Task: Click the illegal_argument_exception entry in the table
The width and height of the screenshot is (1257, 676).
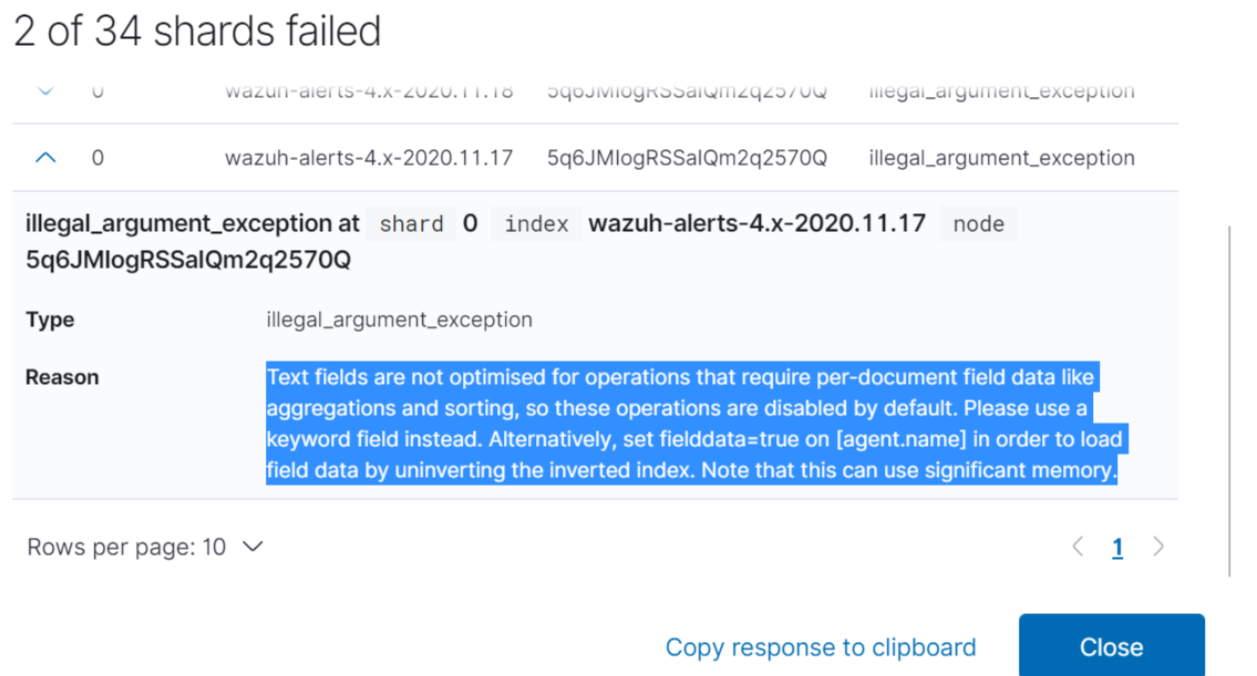Action: tap(1001, 157)
